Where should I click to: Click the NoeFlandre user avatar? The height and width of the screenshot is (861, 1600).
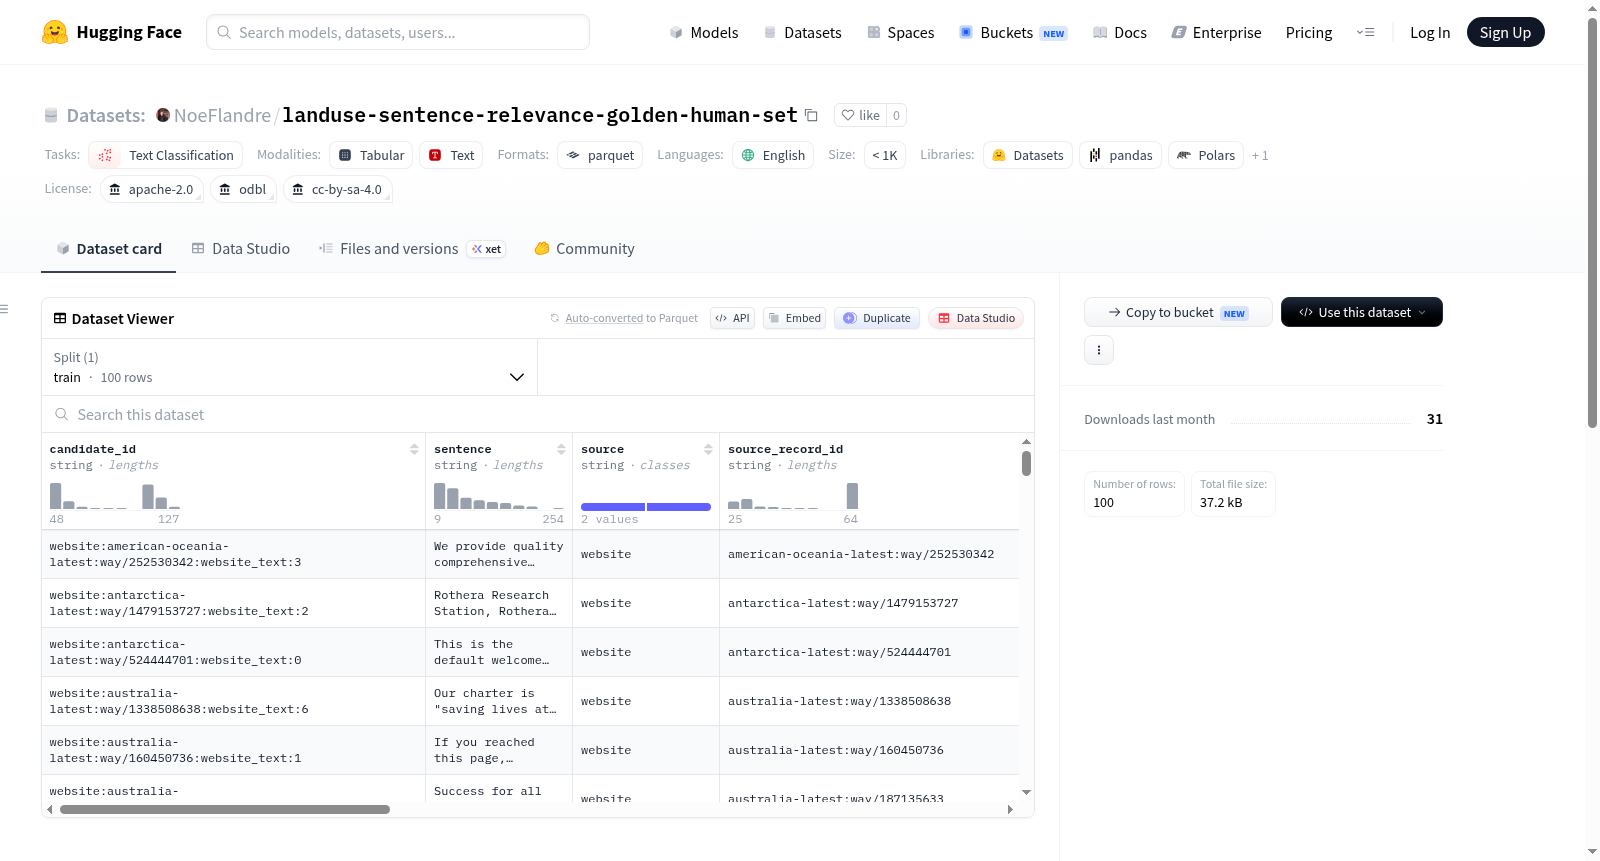pos(163,115)
